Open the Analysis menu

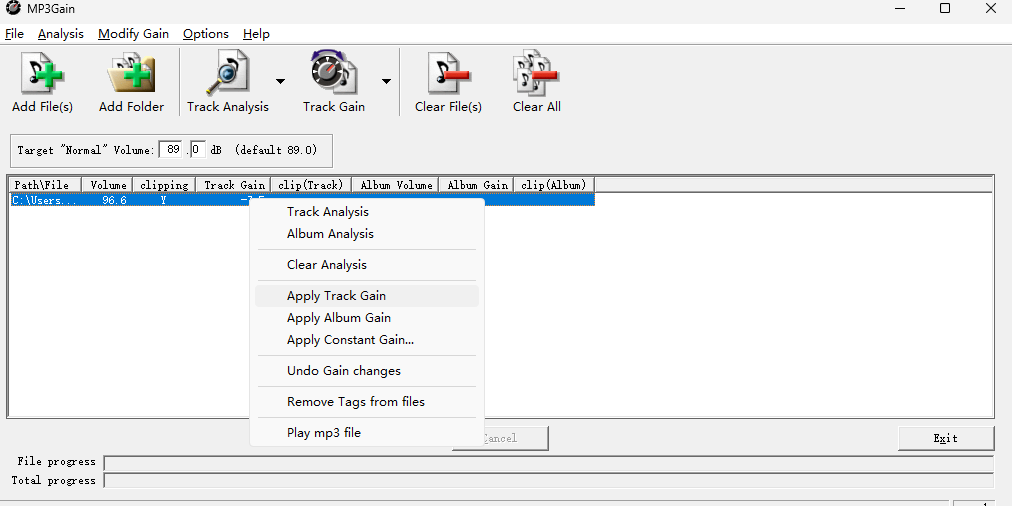click(x=61, y=34)
